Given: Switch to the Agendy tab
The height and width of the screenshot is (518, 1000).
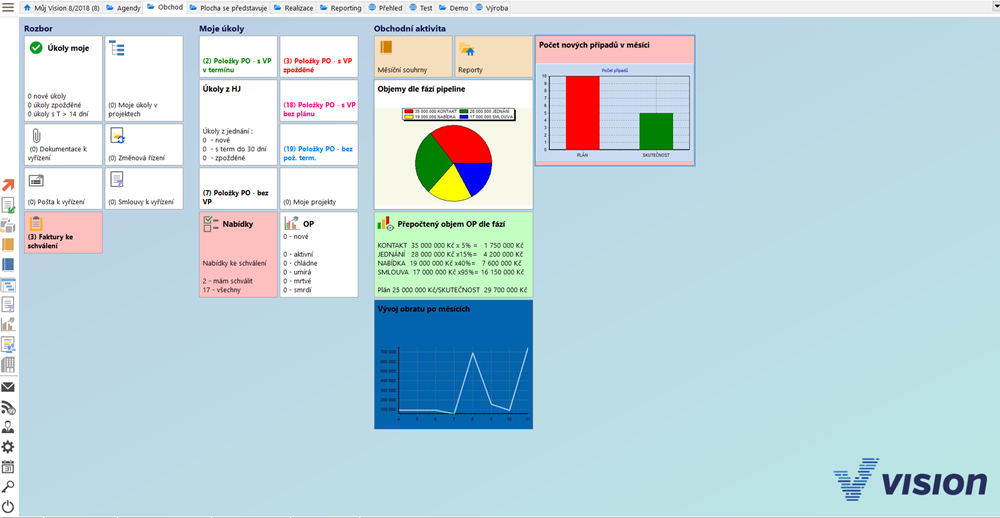Looking at the screenshot, I should (123, 7).
